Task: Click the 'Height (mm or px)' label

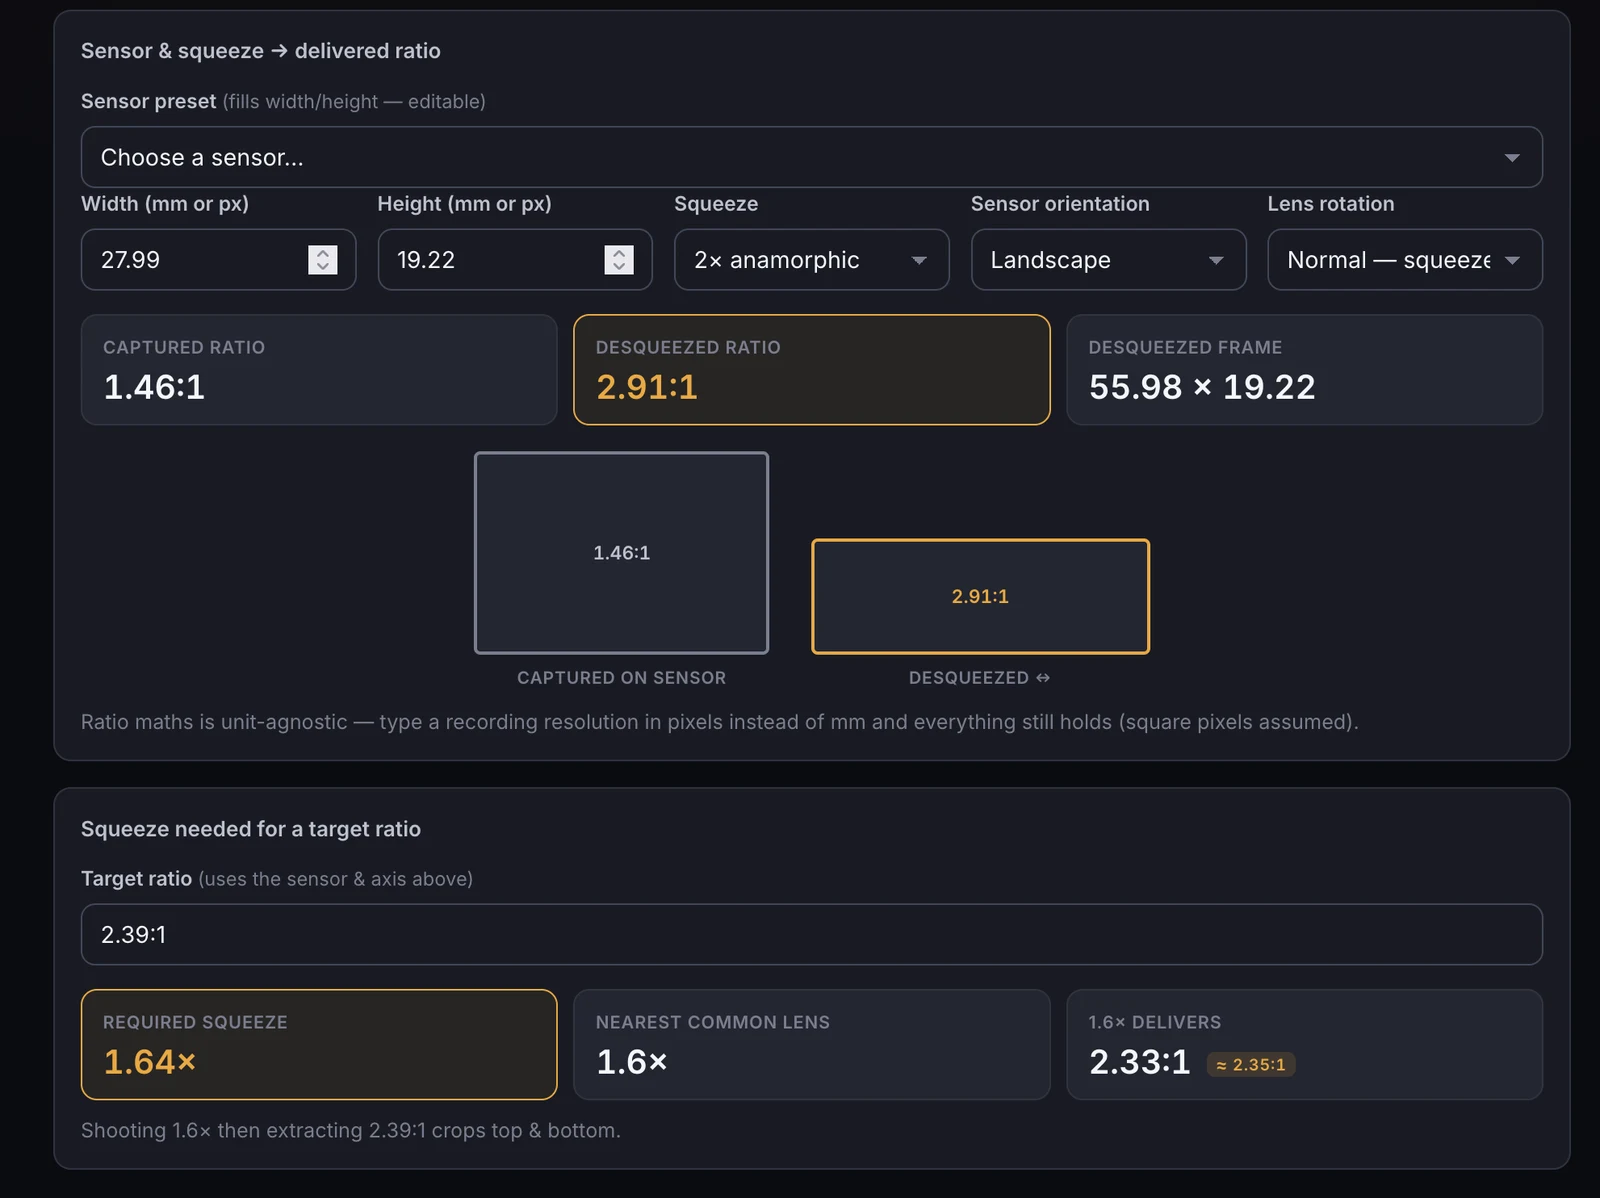Action: click(x=464, y=204)
